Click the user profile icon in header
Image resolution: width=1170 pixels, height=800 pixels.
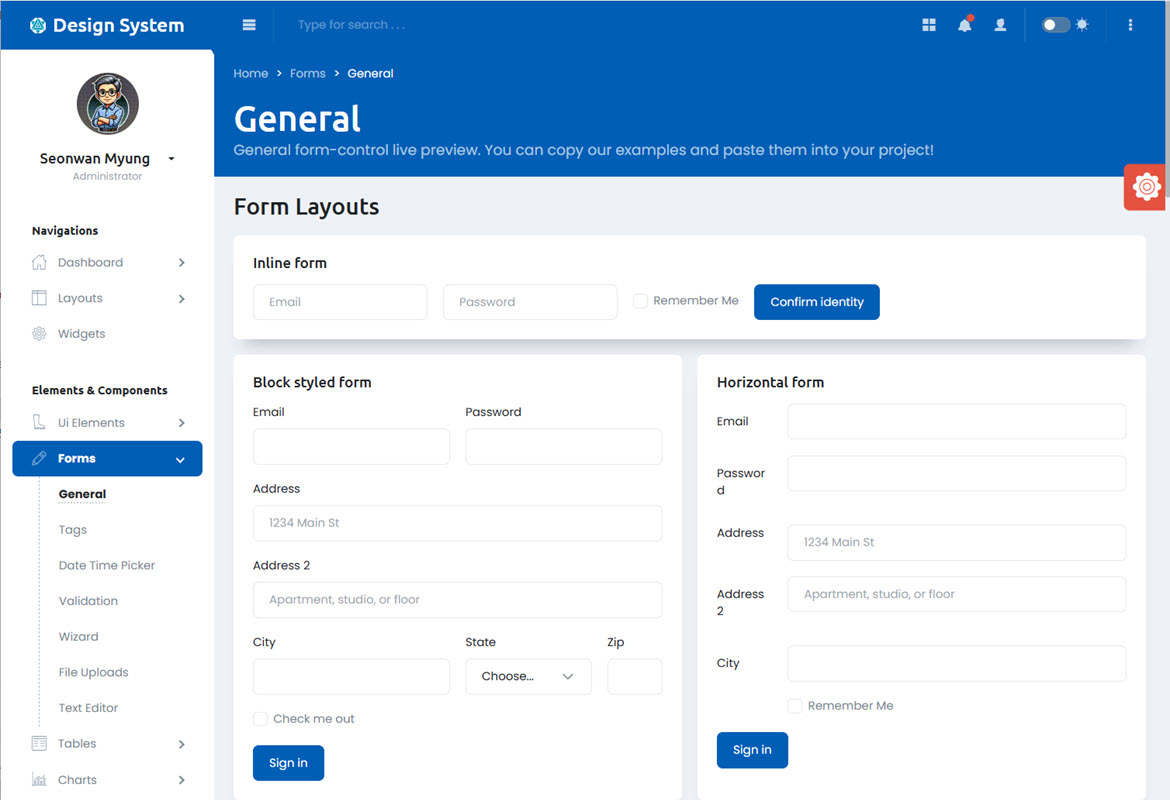[1000, 25]
